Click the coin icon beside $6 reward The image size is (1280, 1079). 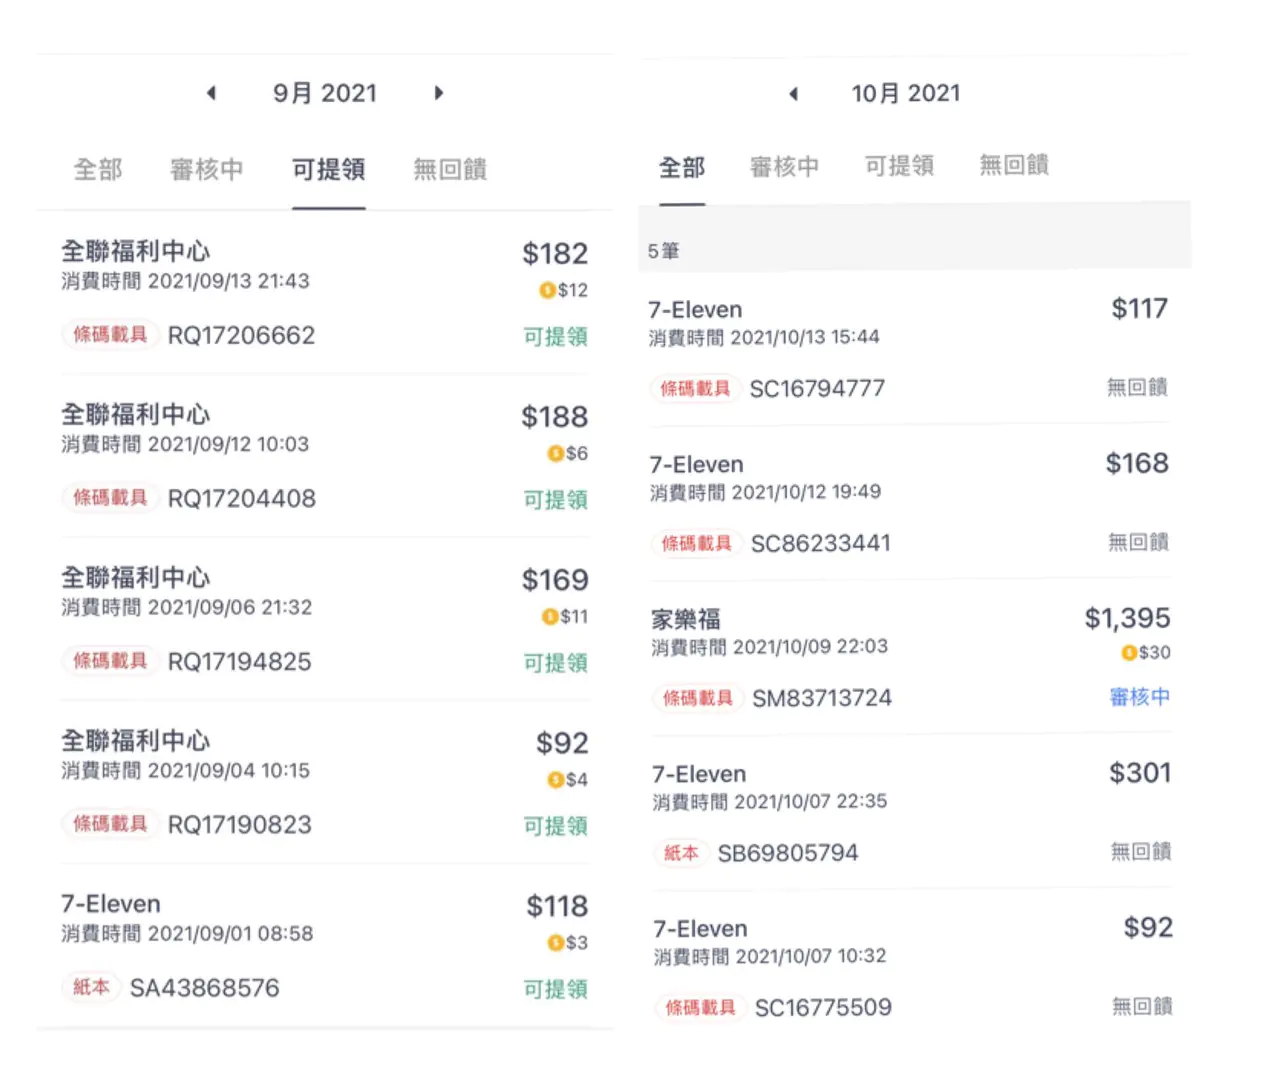point(555,454)
